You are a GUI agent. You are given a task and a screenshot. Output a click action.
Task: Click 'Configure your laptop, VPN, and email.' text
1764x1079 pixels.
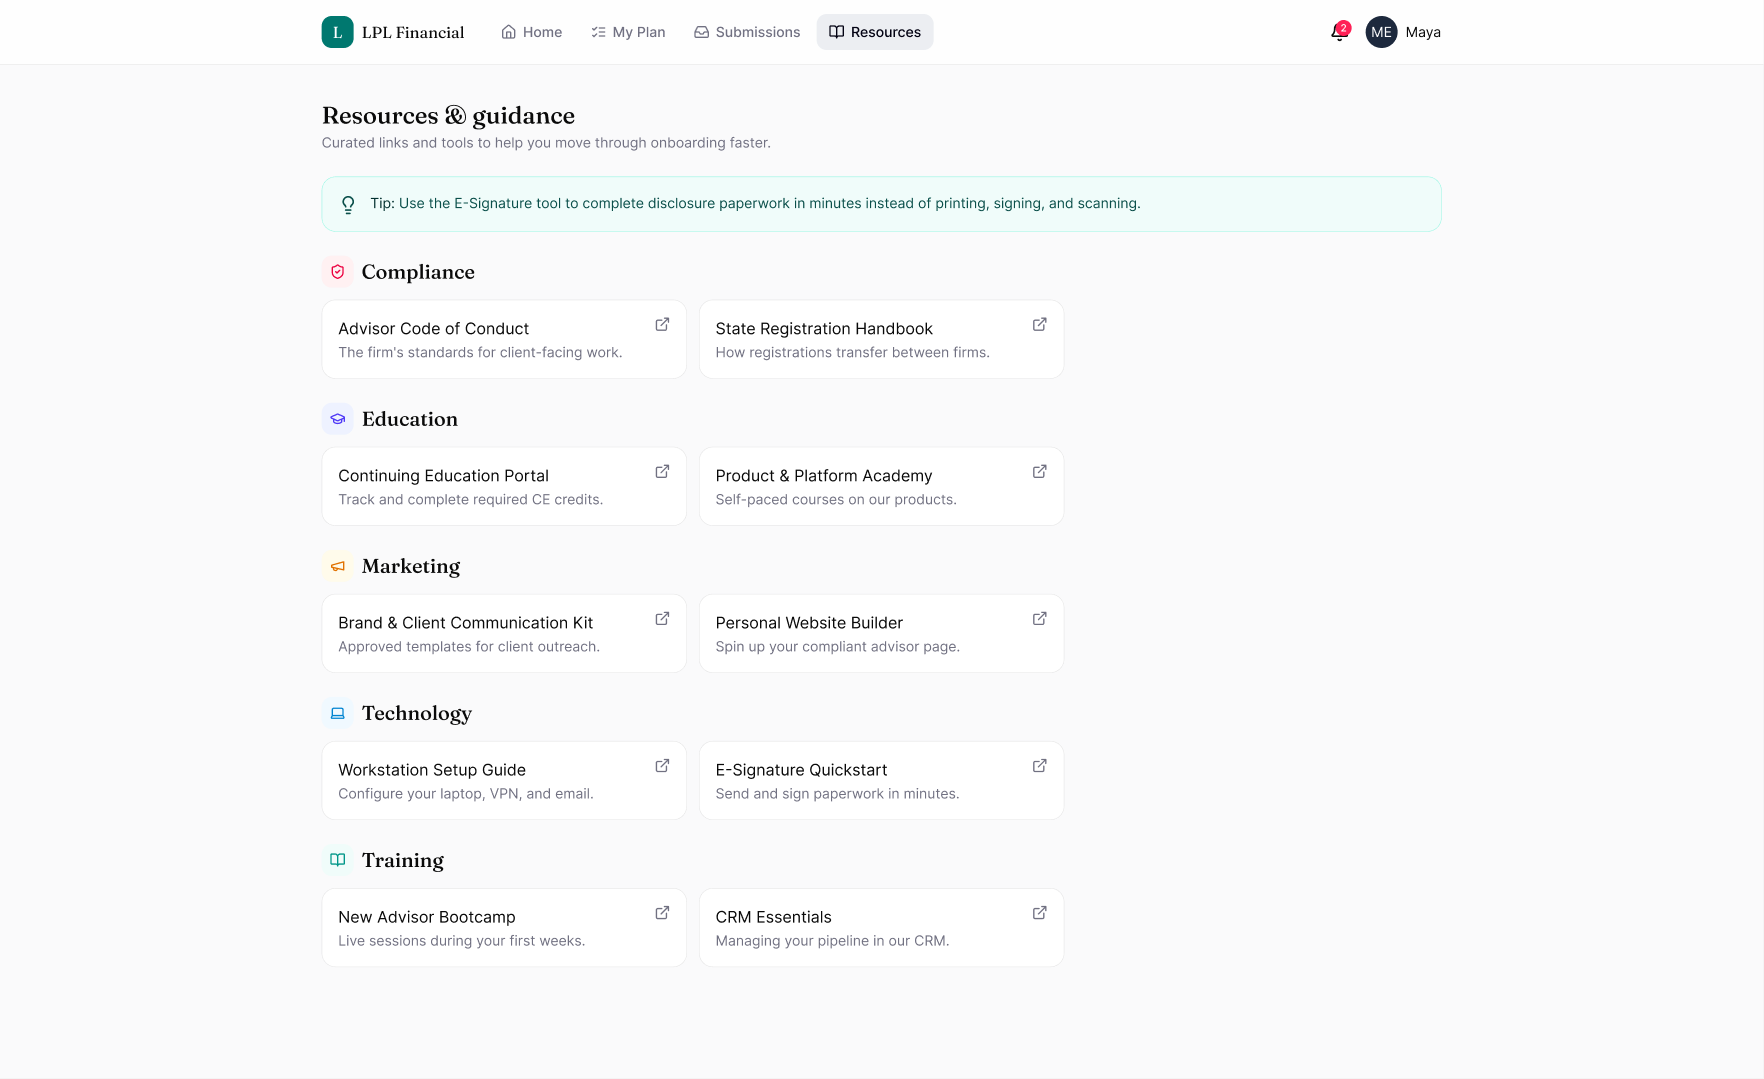466,793
